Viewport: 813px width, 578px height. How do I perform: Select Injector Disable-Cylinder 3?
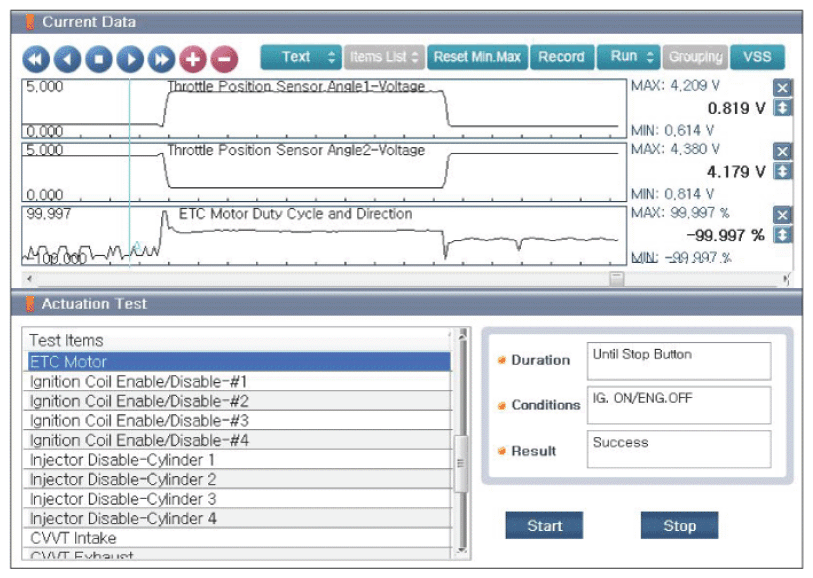237,499
